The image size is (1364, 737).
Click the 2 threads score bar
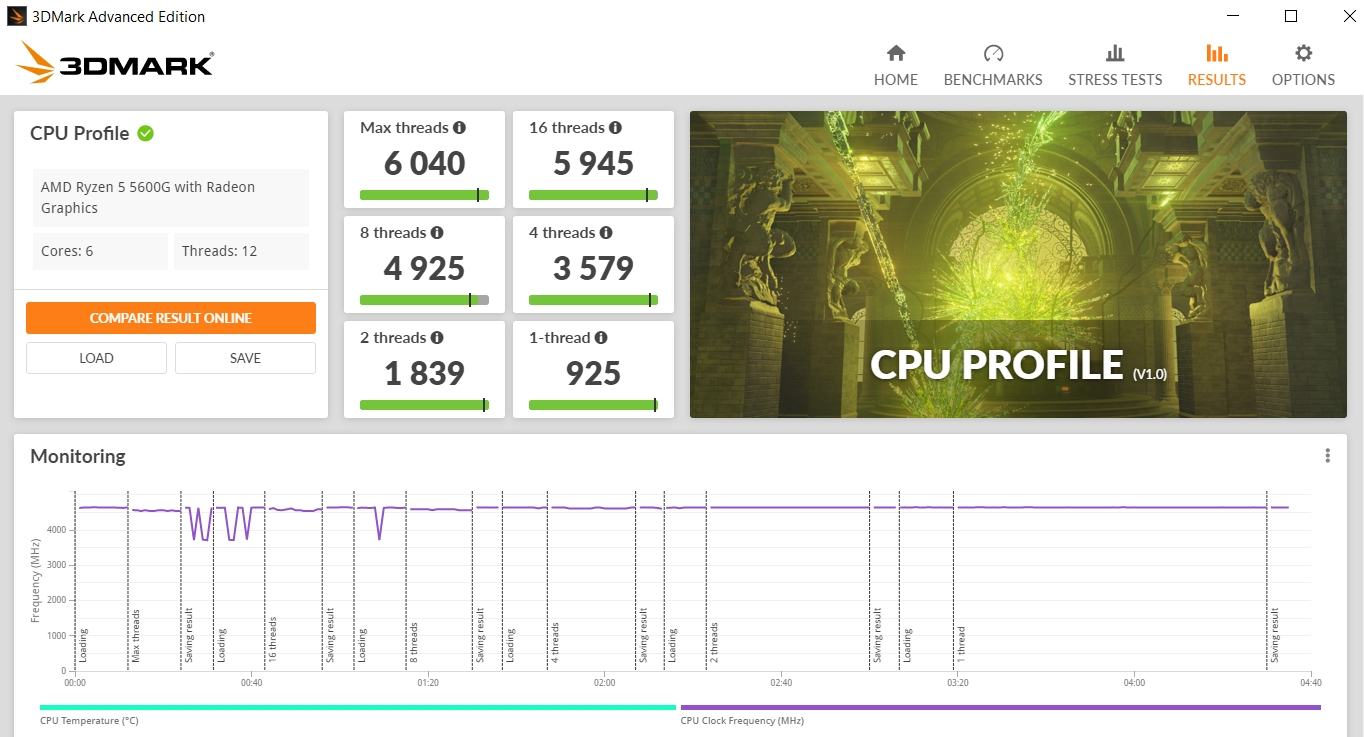tap(424, 405)
